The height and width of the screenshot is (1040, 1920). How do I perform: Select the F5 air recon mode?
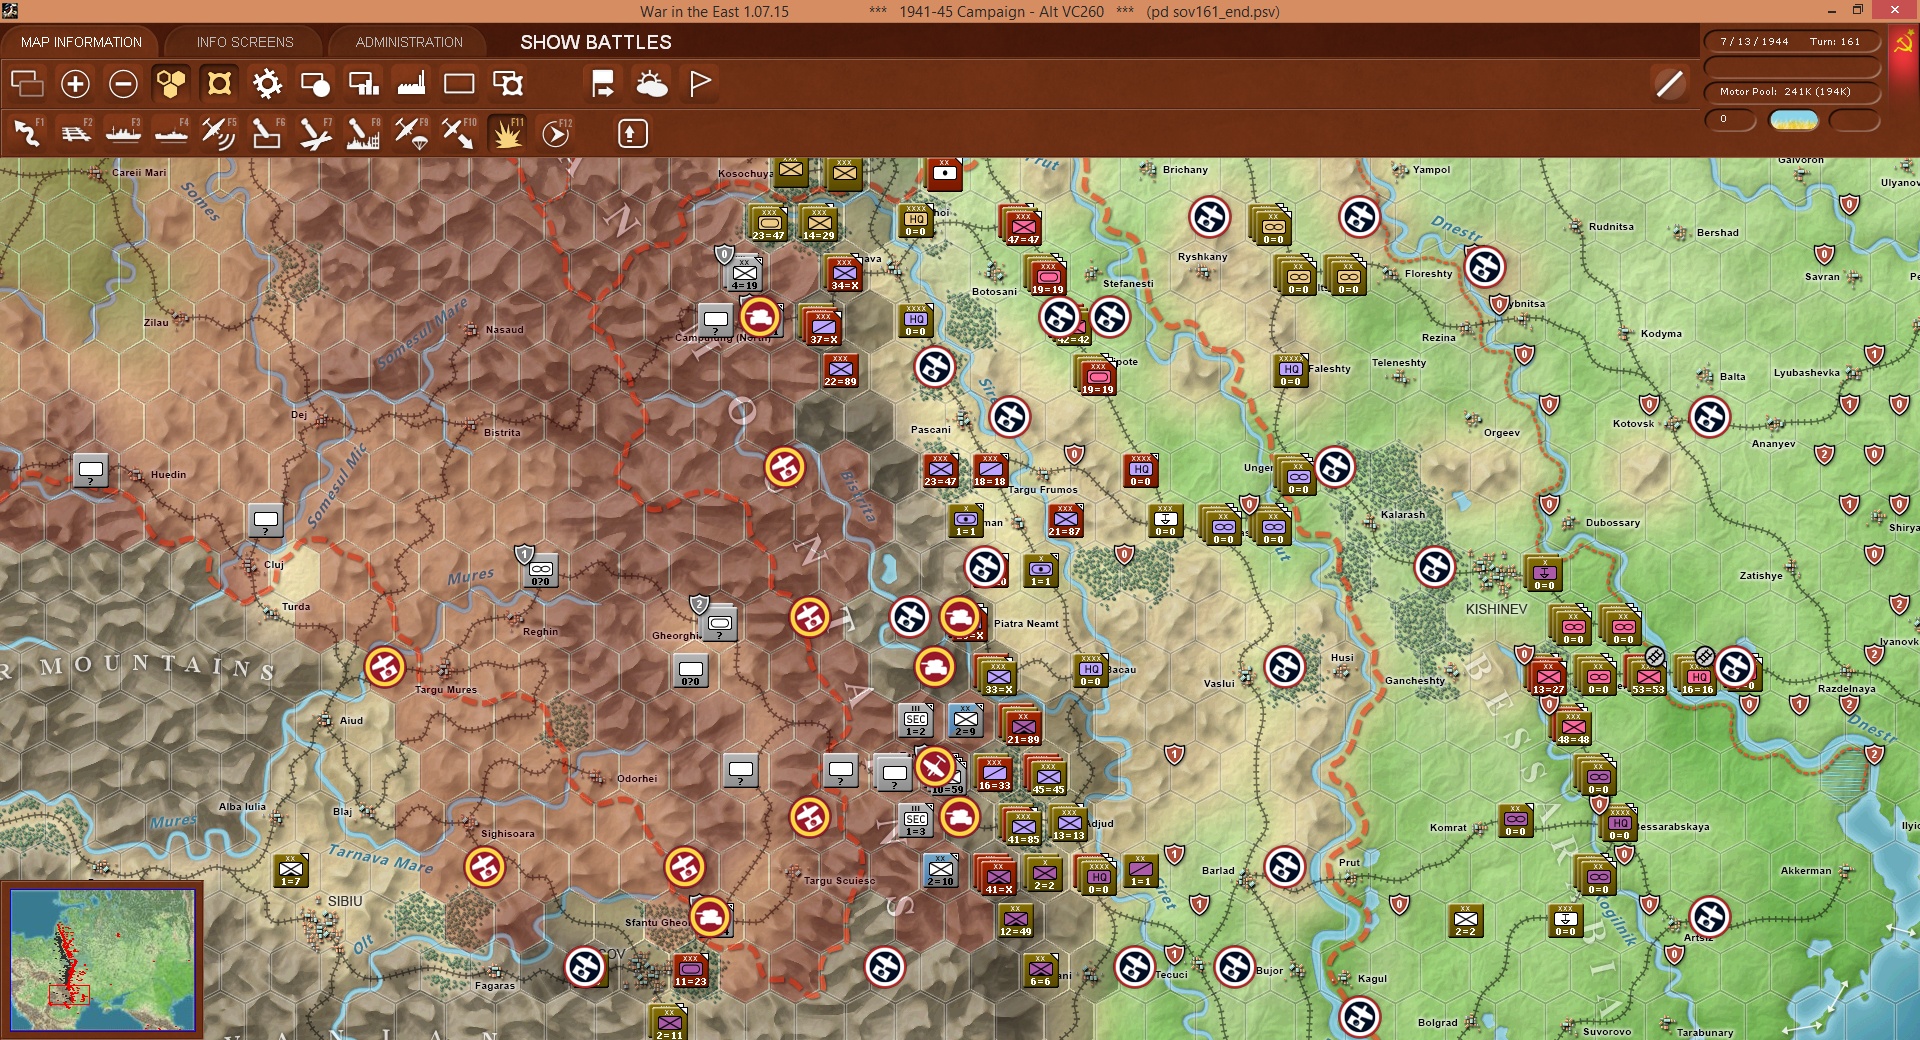point(219,133)
